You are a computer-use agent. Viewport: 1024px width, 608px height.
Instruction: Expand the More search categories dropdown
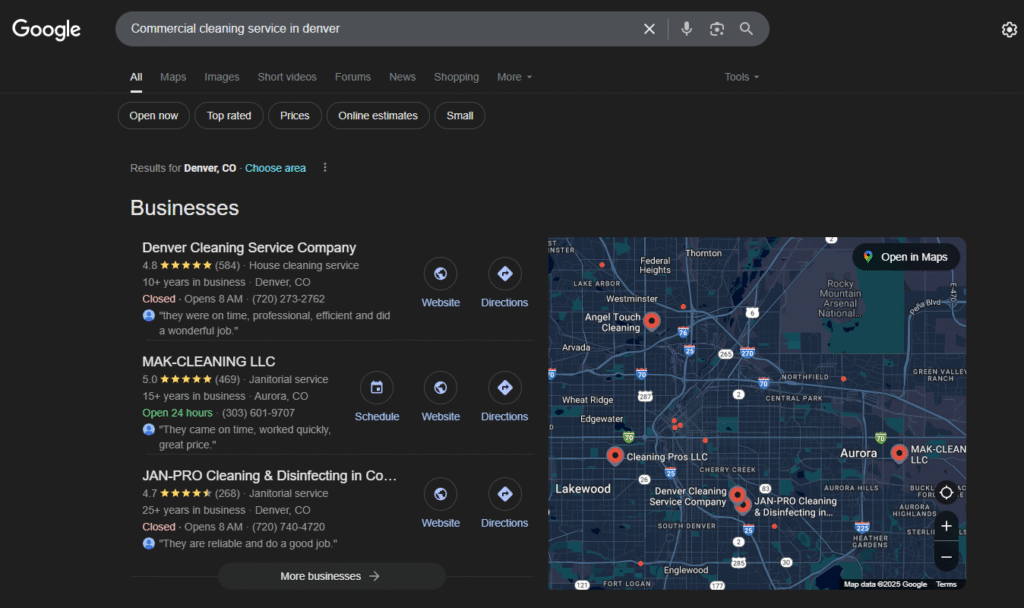[x=514, y=77]
